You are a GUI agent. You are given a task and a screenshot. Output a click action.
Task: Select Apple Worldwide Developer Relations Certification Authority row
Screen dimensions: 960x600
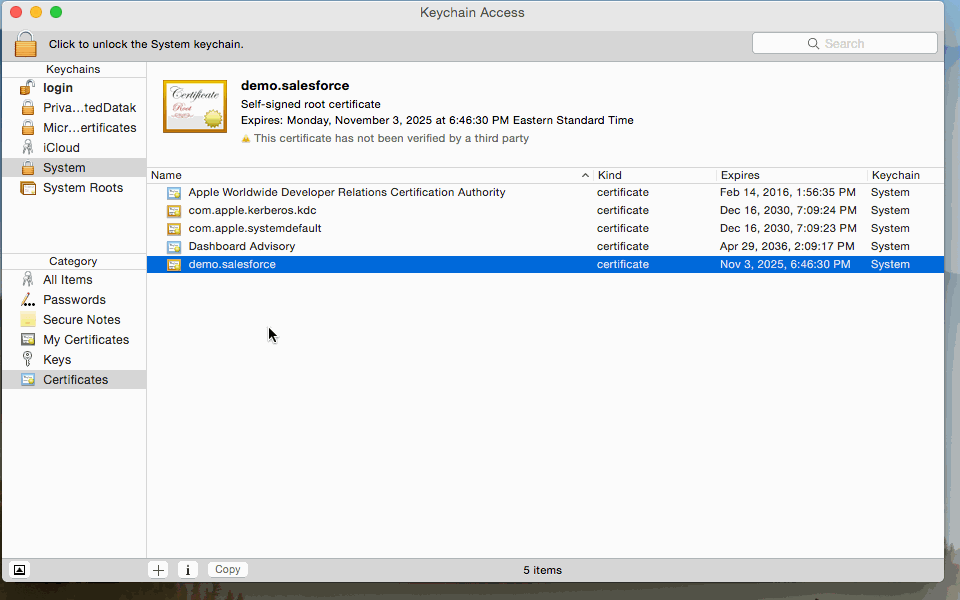[545, 192]
